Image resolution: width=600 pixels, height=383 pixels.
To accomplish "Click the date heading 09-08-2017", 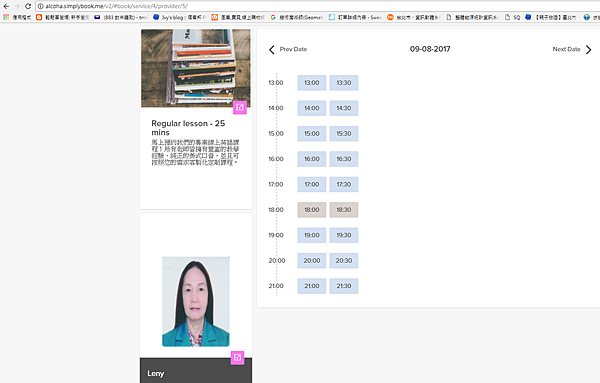I will [x=430, y=49].
